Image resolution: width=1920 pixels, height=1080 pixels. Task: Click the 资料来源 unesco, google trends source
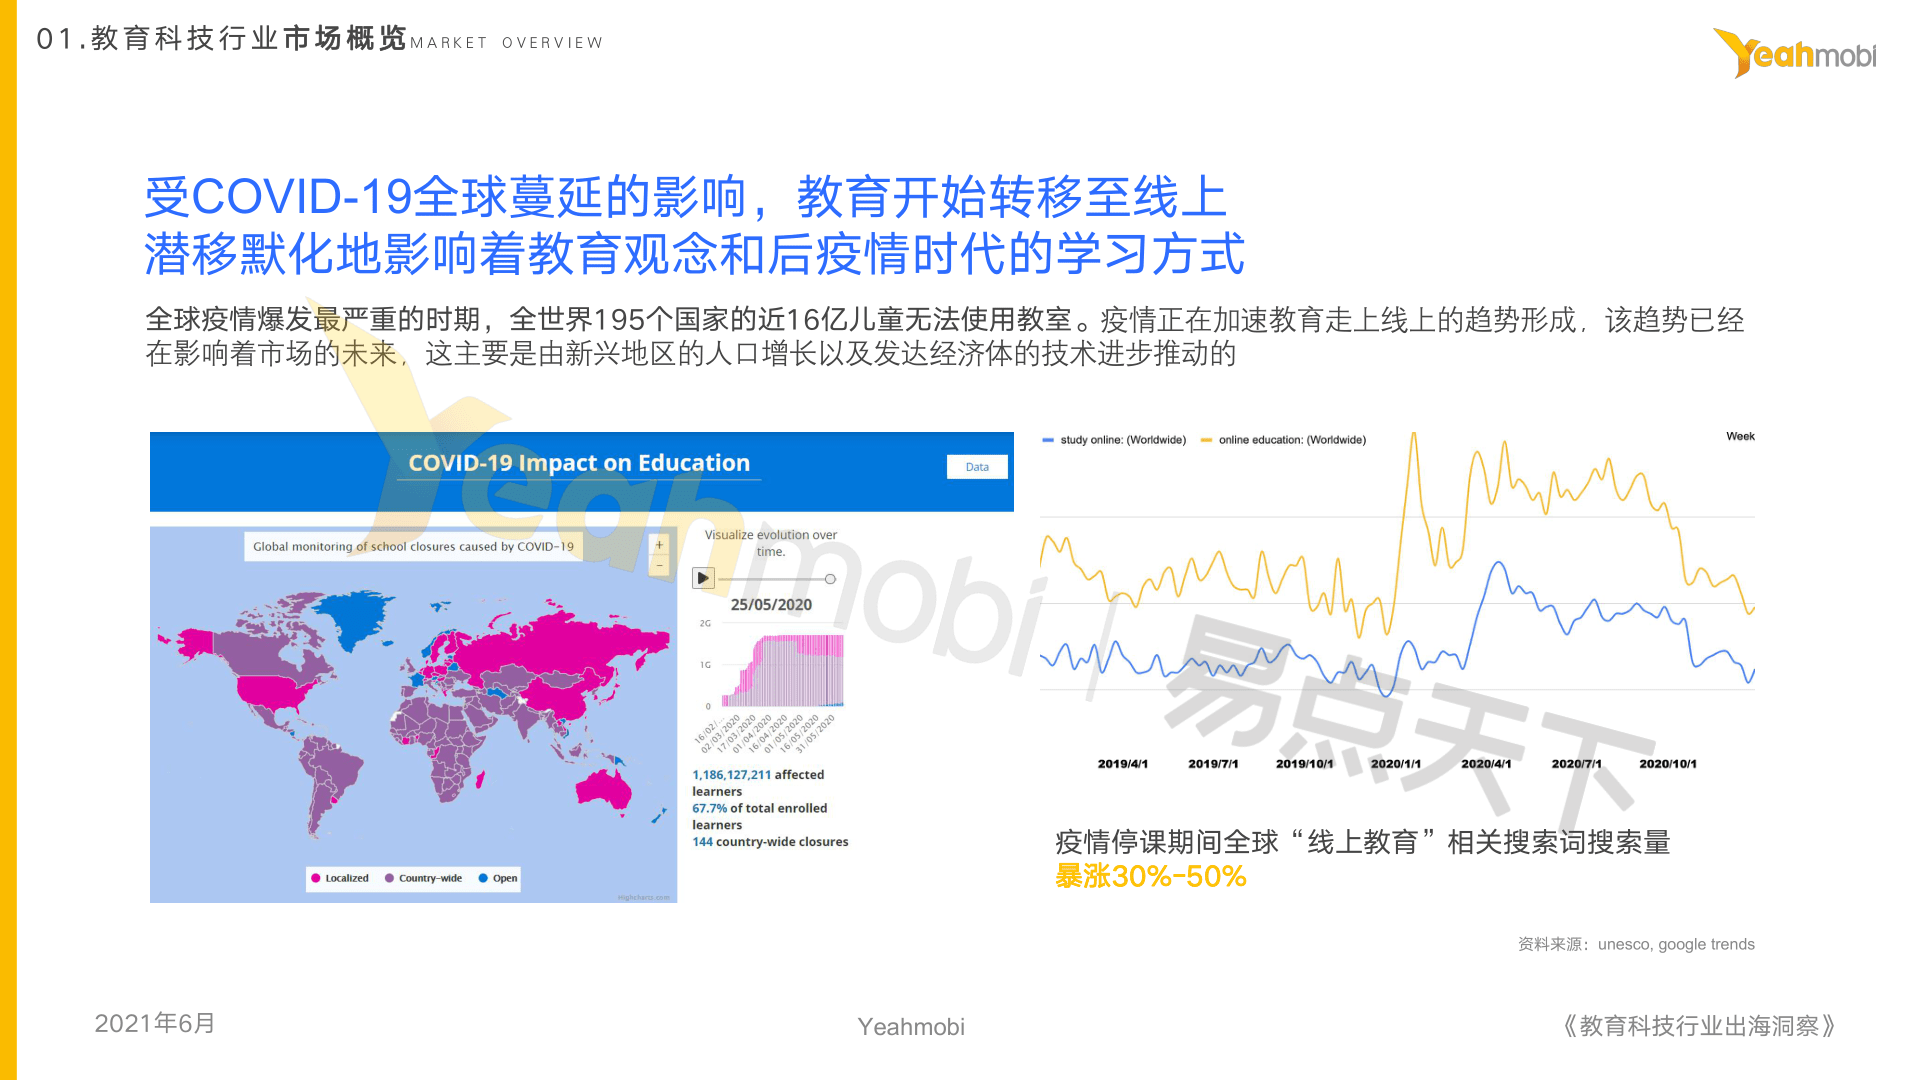tap(1636, 944)
